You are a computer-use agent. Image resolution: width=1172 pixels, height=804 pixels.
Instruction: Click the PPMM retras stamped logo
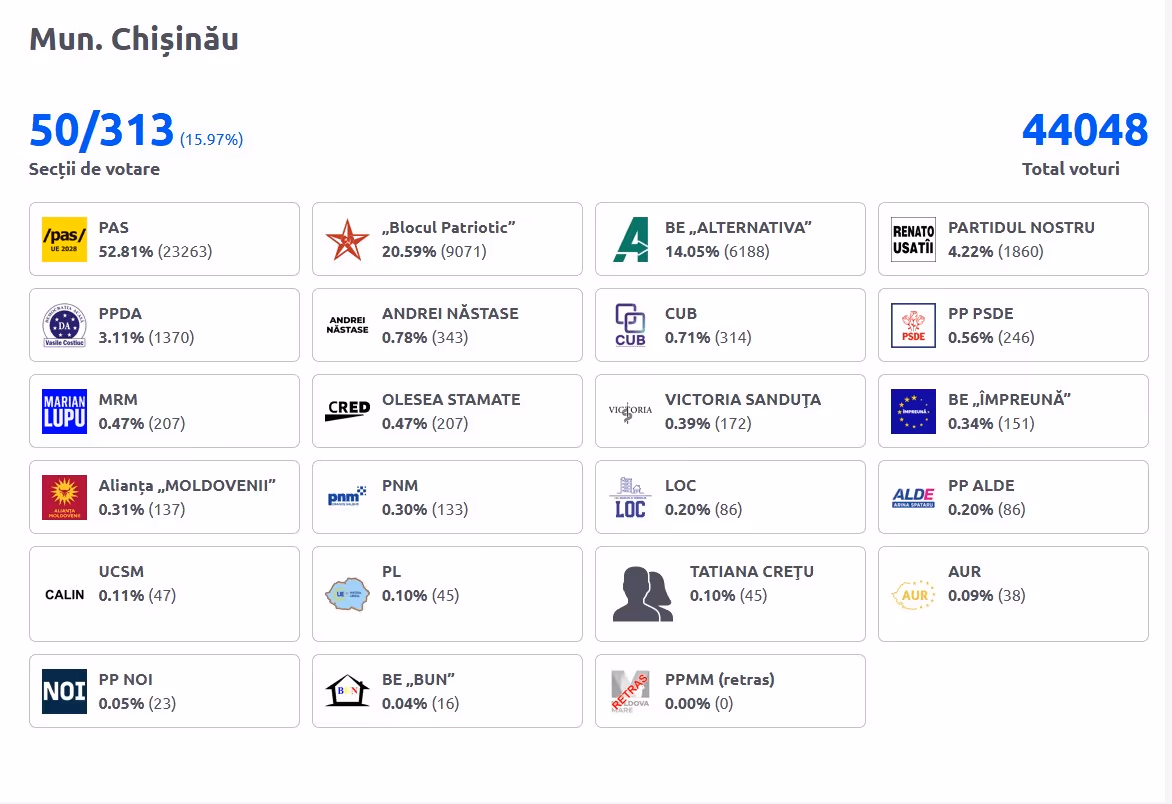click(630, 691)
